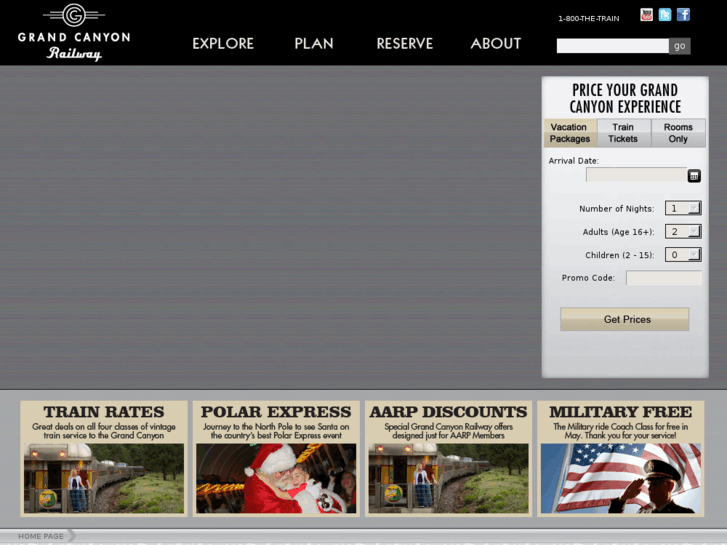The height and width of the screenshot is (545, 727).
Task: Switch to the Train Tickets tab
Action: pyautogui.click(x=623, y=133)
